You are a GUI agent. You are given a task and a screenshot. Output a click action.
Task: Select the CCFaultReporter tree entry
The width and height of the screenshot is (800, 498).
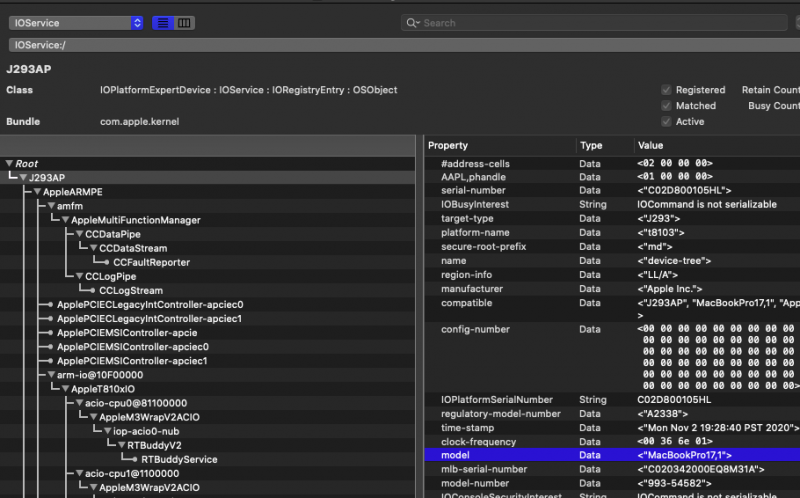(x=151, y=263)
